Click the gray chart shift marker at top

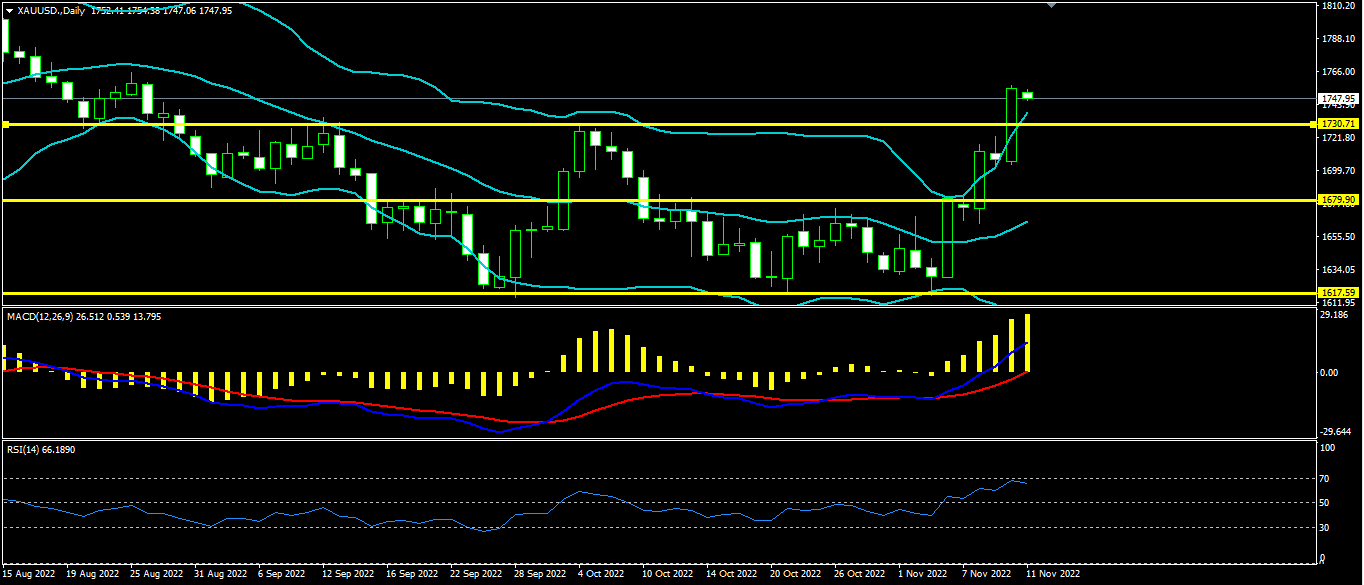coord(1049,5)
